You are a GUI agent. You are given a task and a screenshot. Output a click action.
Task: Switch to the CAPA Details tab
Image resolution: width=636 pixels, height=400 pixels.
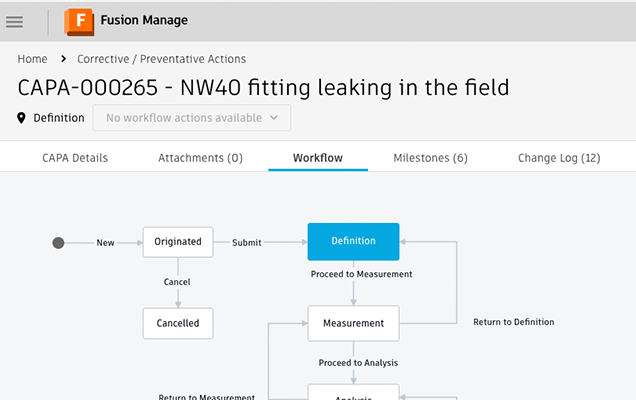pyautogui.click(x=75, y=158)
